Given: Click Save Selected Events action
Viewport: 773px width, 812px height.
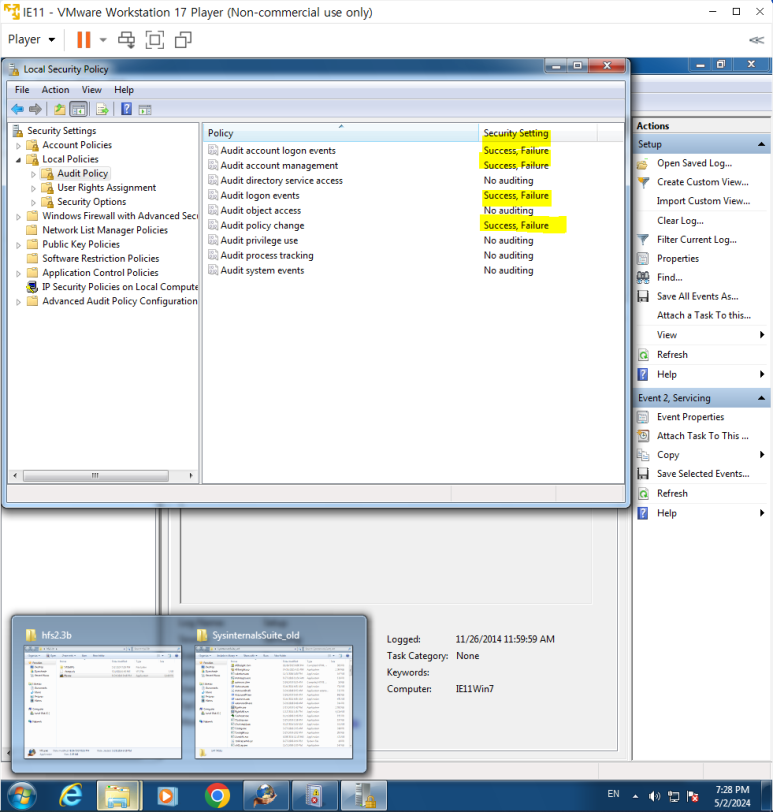Looking at the screenshot, I should [703, 473].
